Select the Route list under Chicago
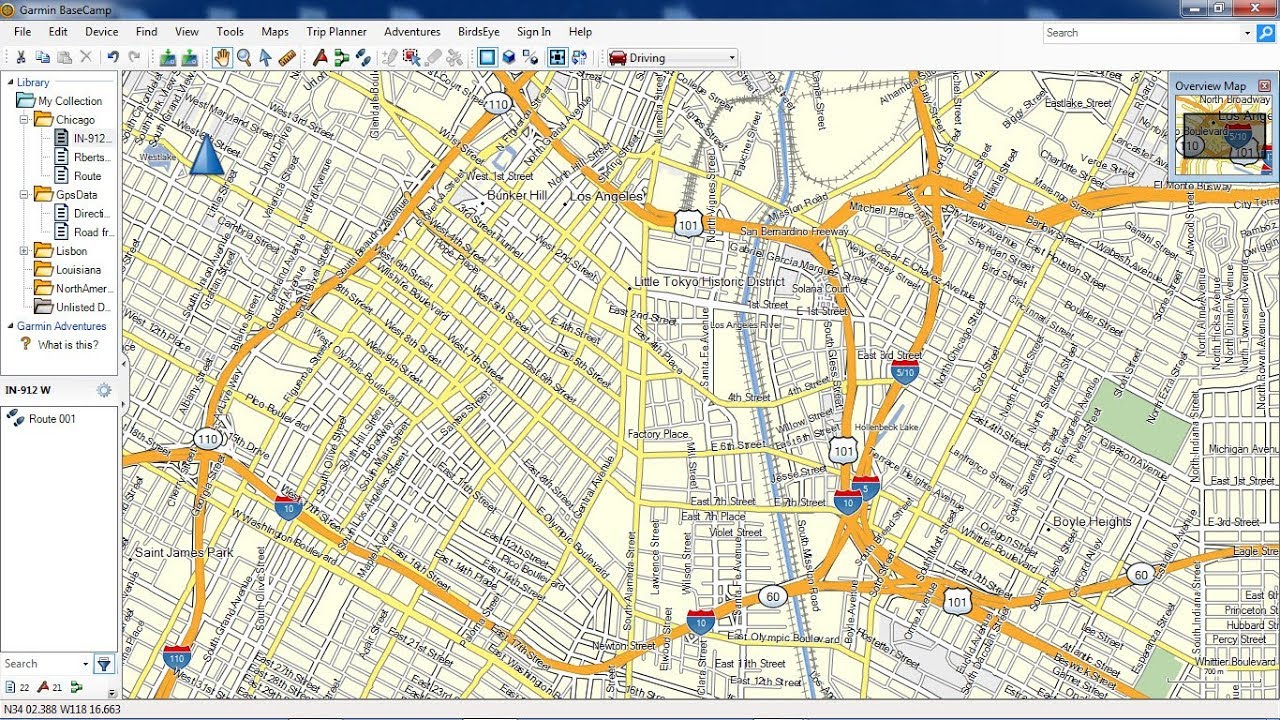The height and width of the screenshot is (720, 1280). (78, 176)
